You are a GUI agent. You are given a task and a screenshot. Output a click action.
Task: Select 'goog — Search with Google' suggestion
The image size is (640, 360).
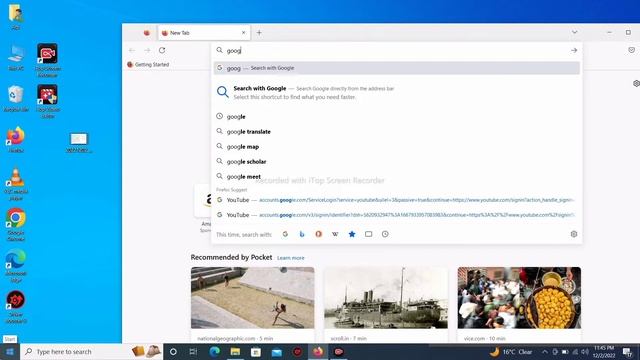(396, 68)
